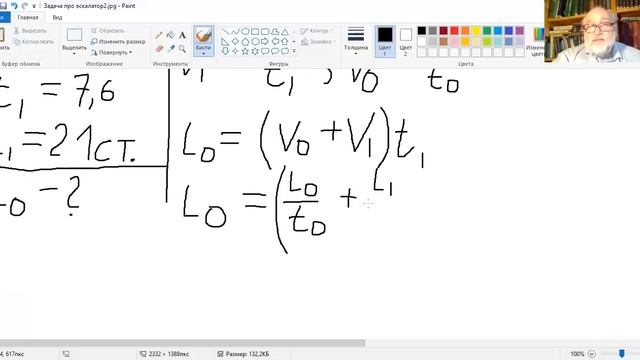
Task: Click Изменить размер resize button
Action: point(118,42)
